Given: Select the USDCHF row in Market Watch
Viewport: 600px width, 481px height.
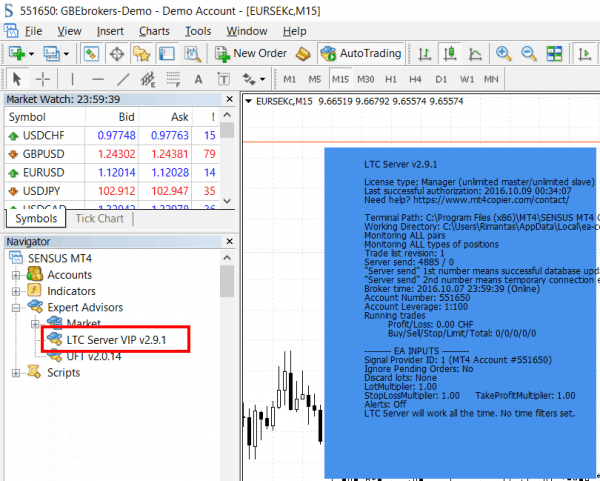Looking at the screenshot, I should (x=112, y=135).
